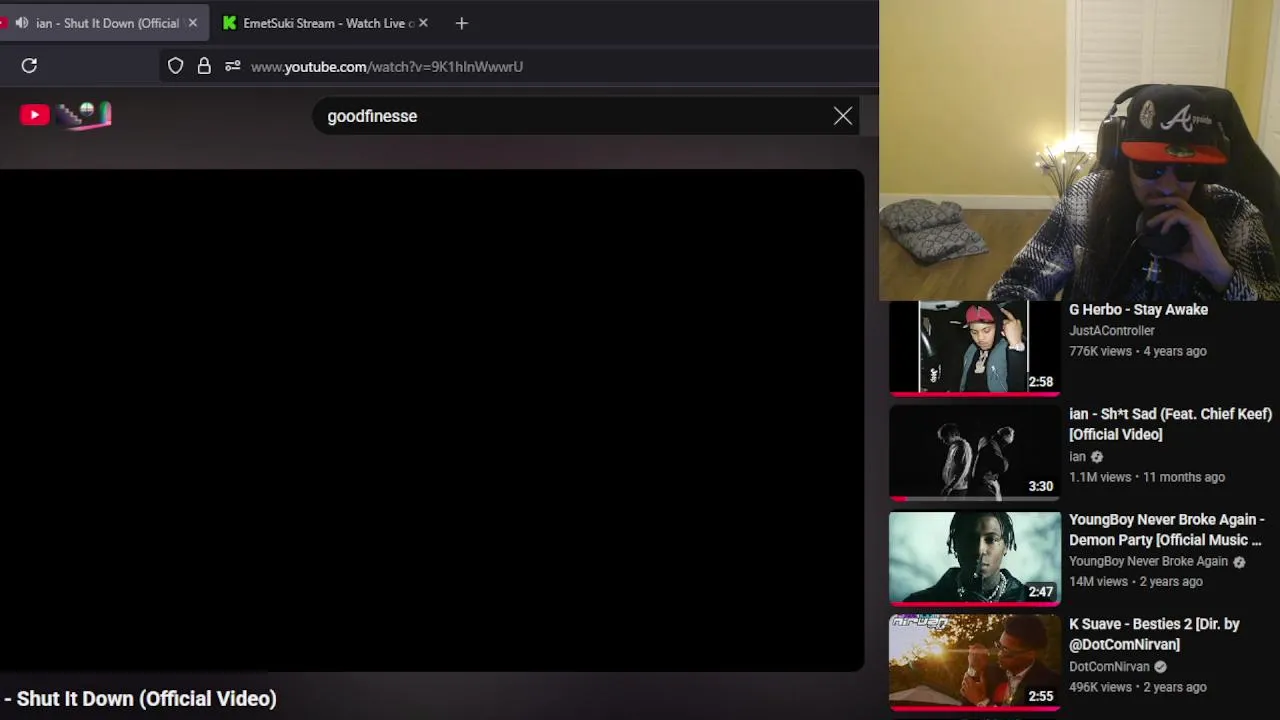Click the verified badge next to ian
The height and width of the screenshot is (720, 1280).
1097,457
